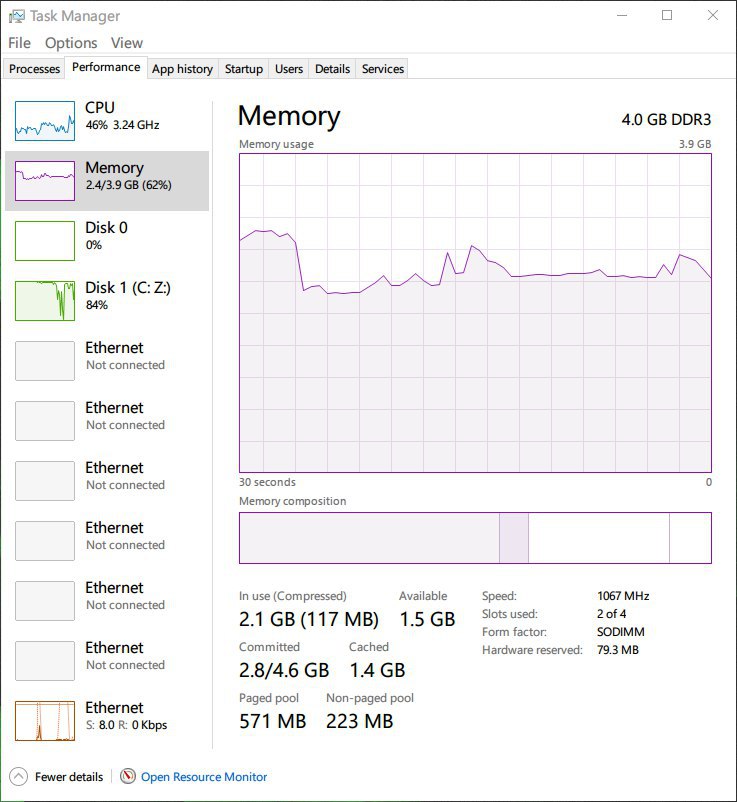Open the Services tab
Image resolution: width=737 pixels, height=802 pixels.
[x=383, y=69]
